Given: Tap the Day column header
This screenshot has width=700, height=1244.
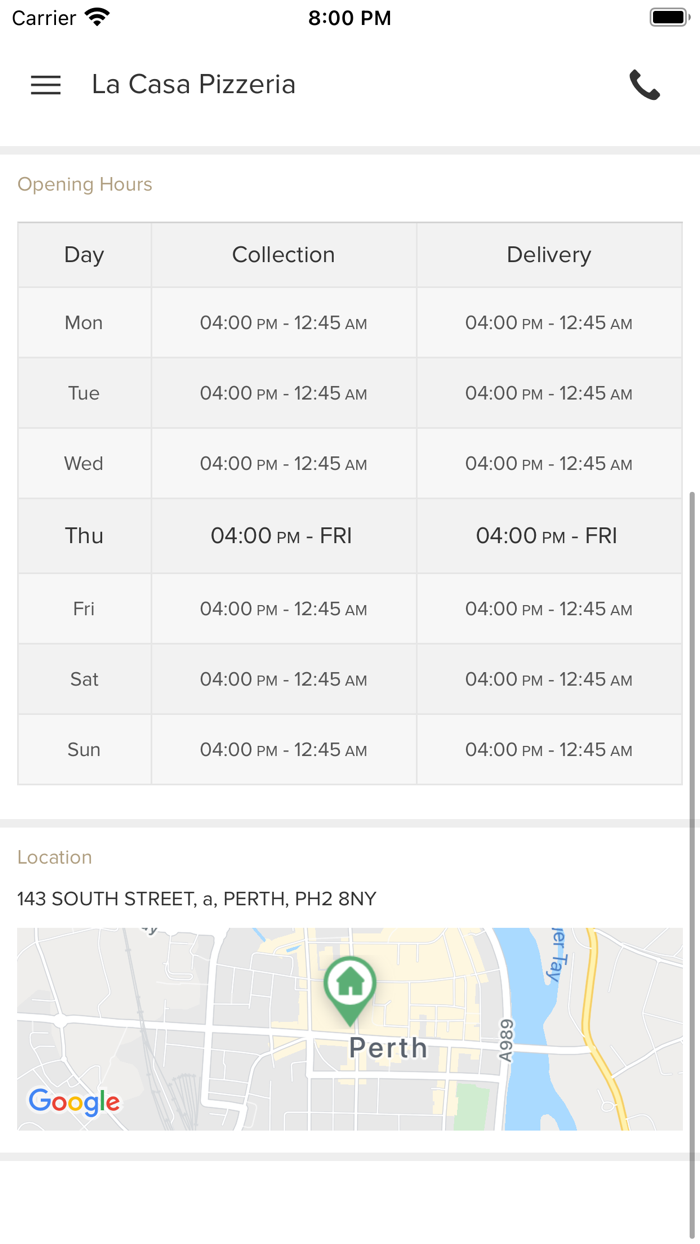Looking at the screenshot, I should point(84,255).
